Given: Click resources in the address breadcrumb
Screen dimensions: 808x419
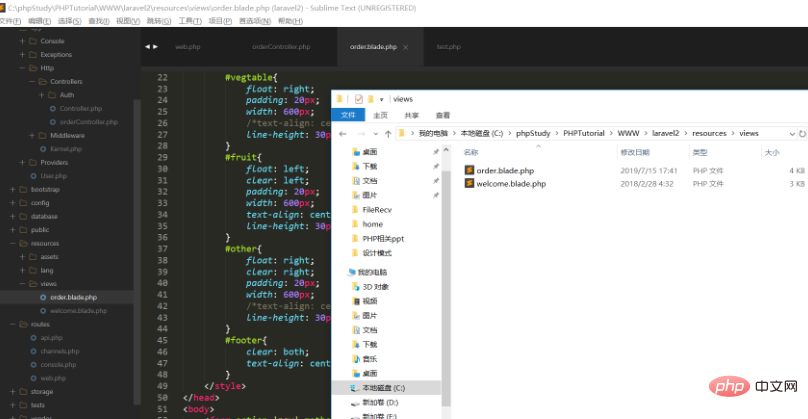Looking at the screenshot, I should tap(709, 133).
